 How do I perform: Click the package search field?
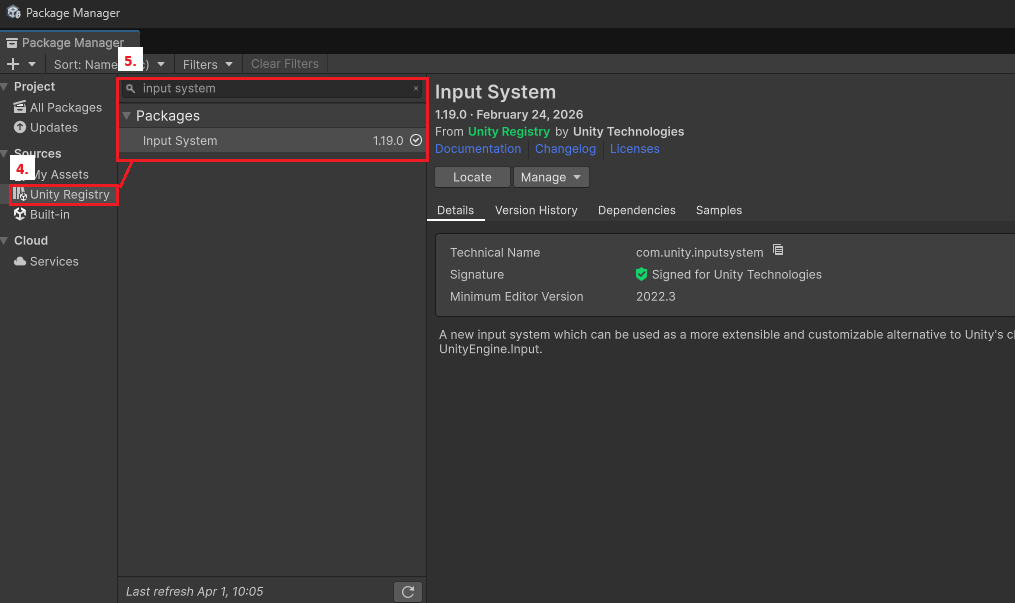pos(272,89)
